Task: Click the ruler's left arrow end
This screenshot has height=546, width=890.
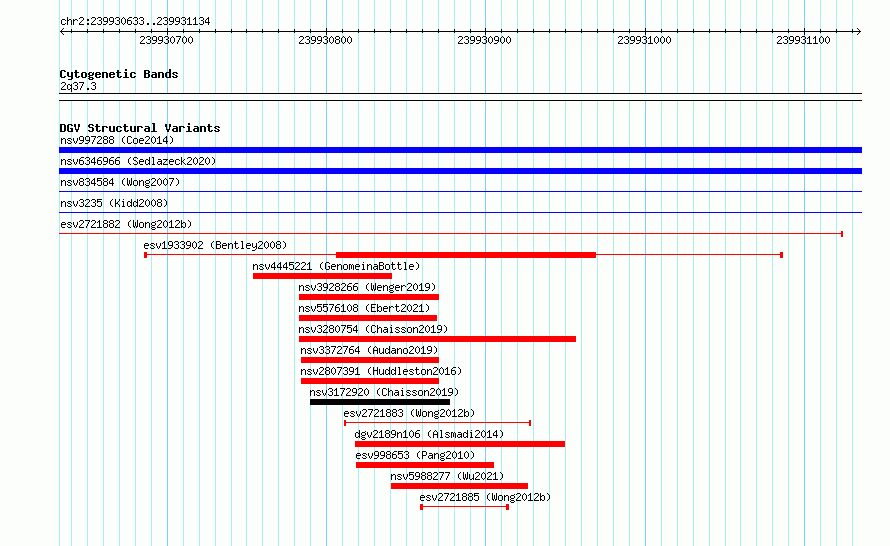Action: click(x=62, y=32)
